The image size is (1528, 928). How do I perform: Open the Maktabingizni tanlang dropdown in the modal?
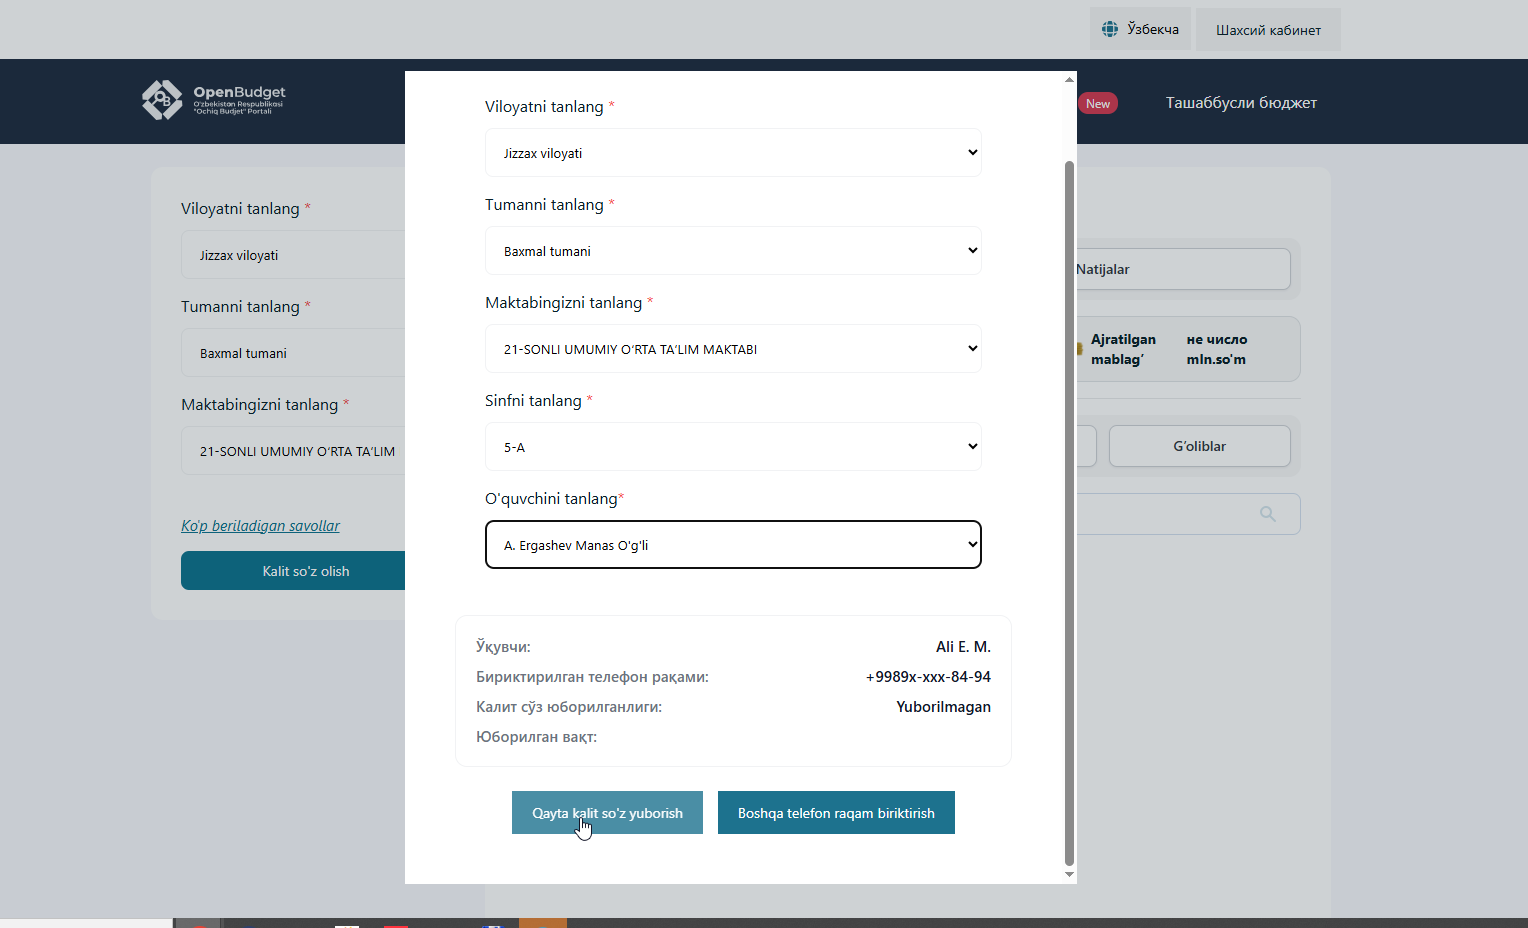(x=733, y=349)
